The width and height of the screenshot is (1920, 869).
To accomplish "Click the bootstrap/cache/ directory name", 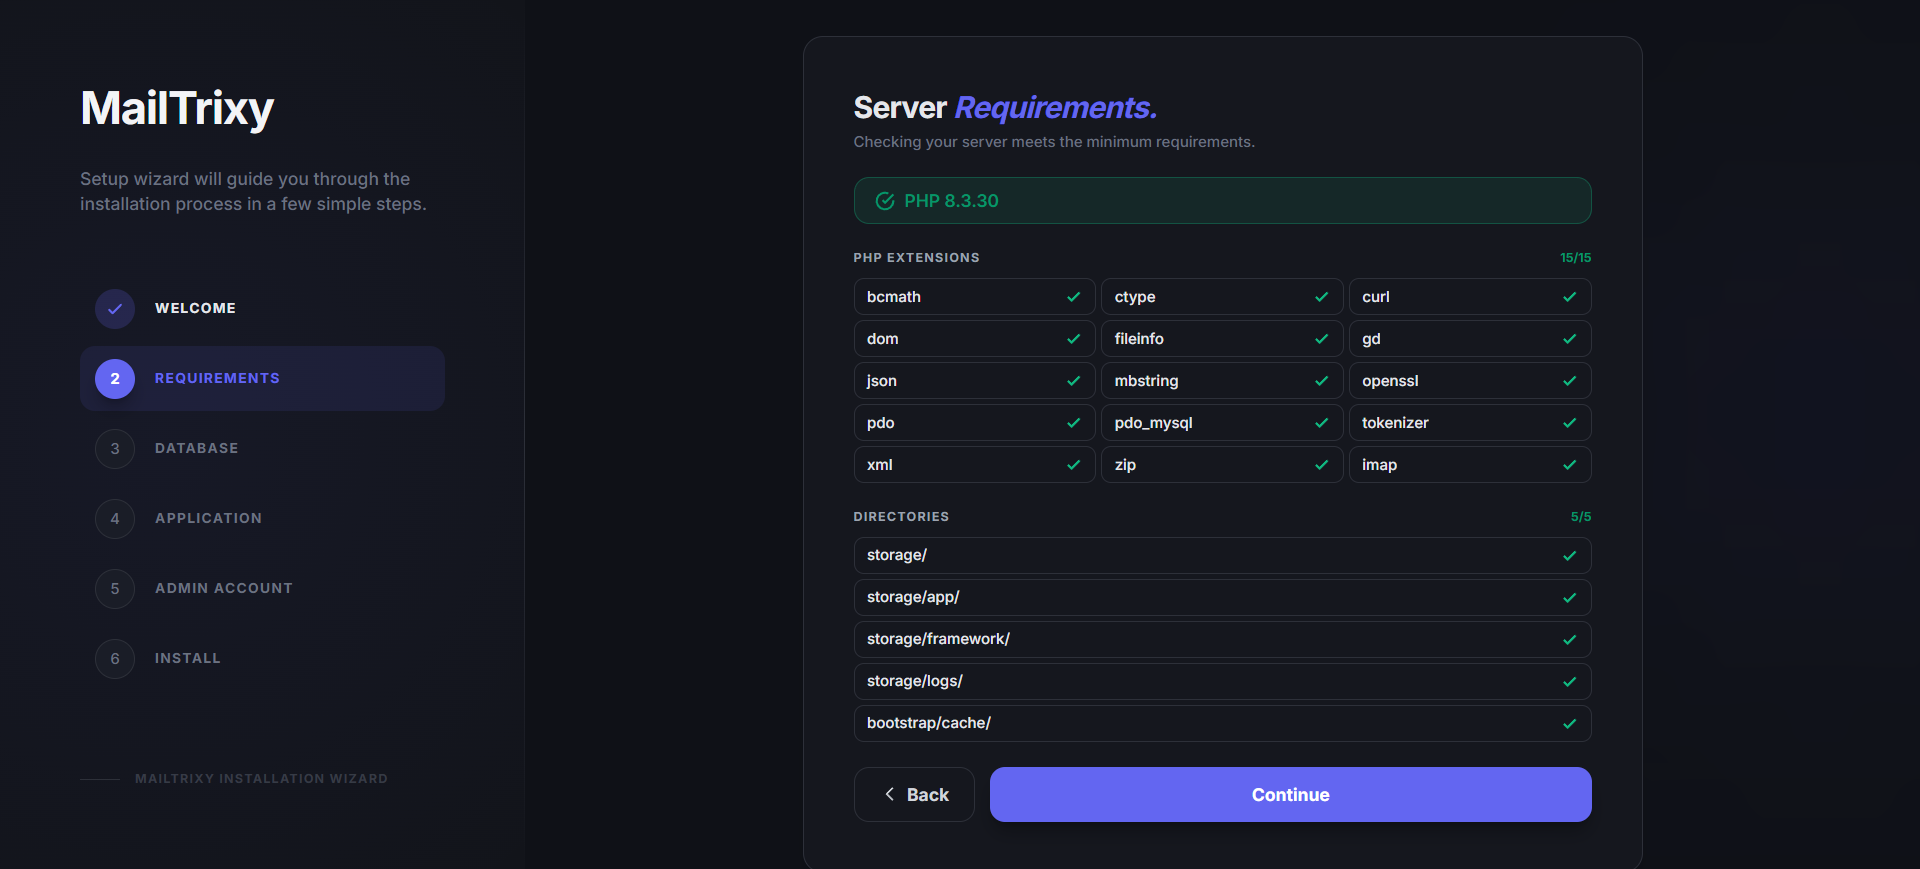I will click(x=929, y=723).
